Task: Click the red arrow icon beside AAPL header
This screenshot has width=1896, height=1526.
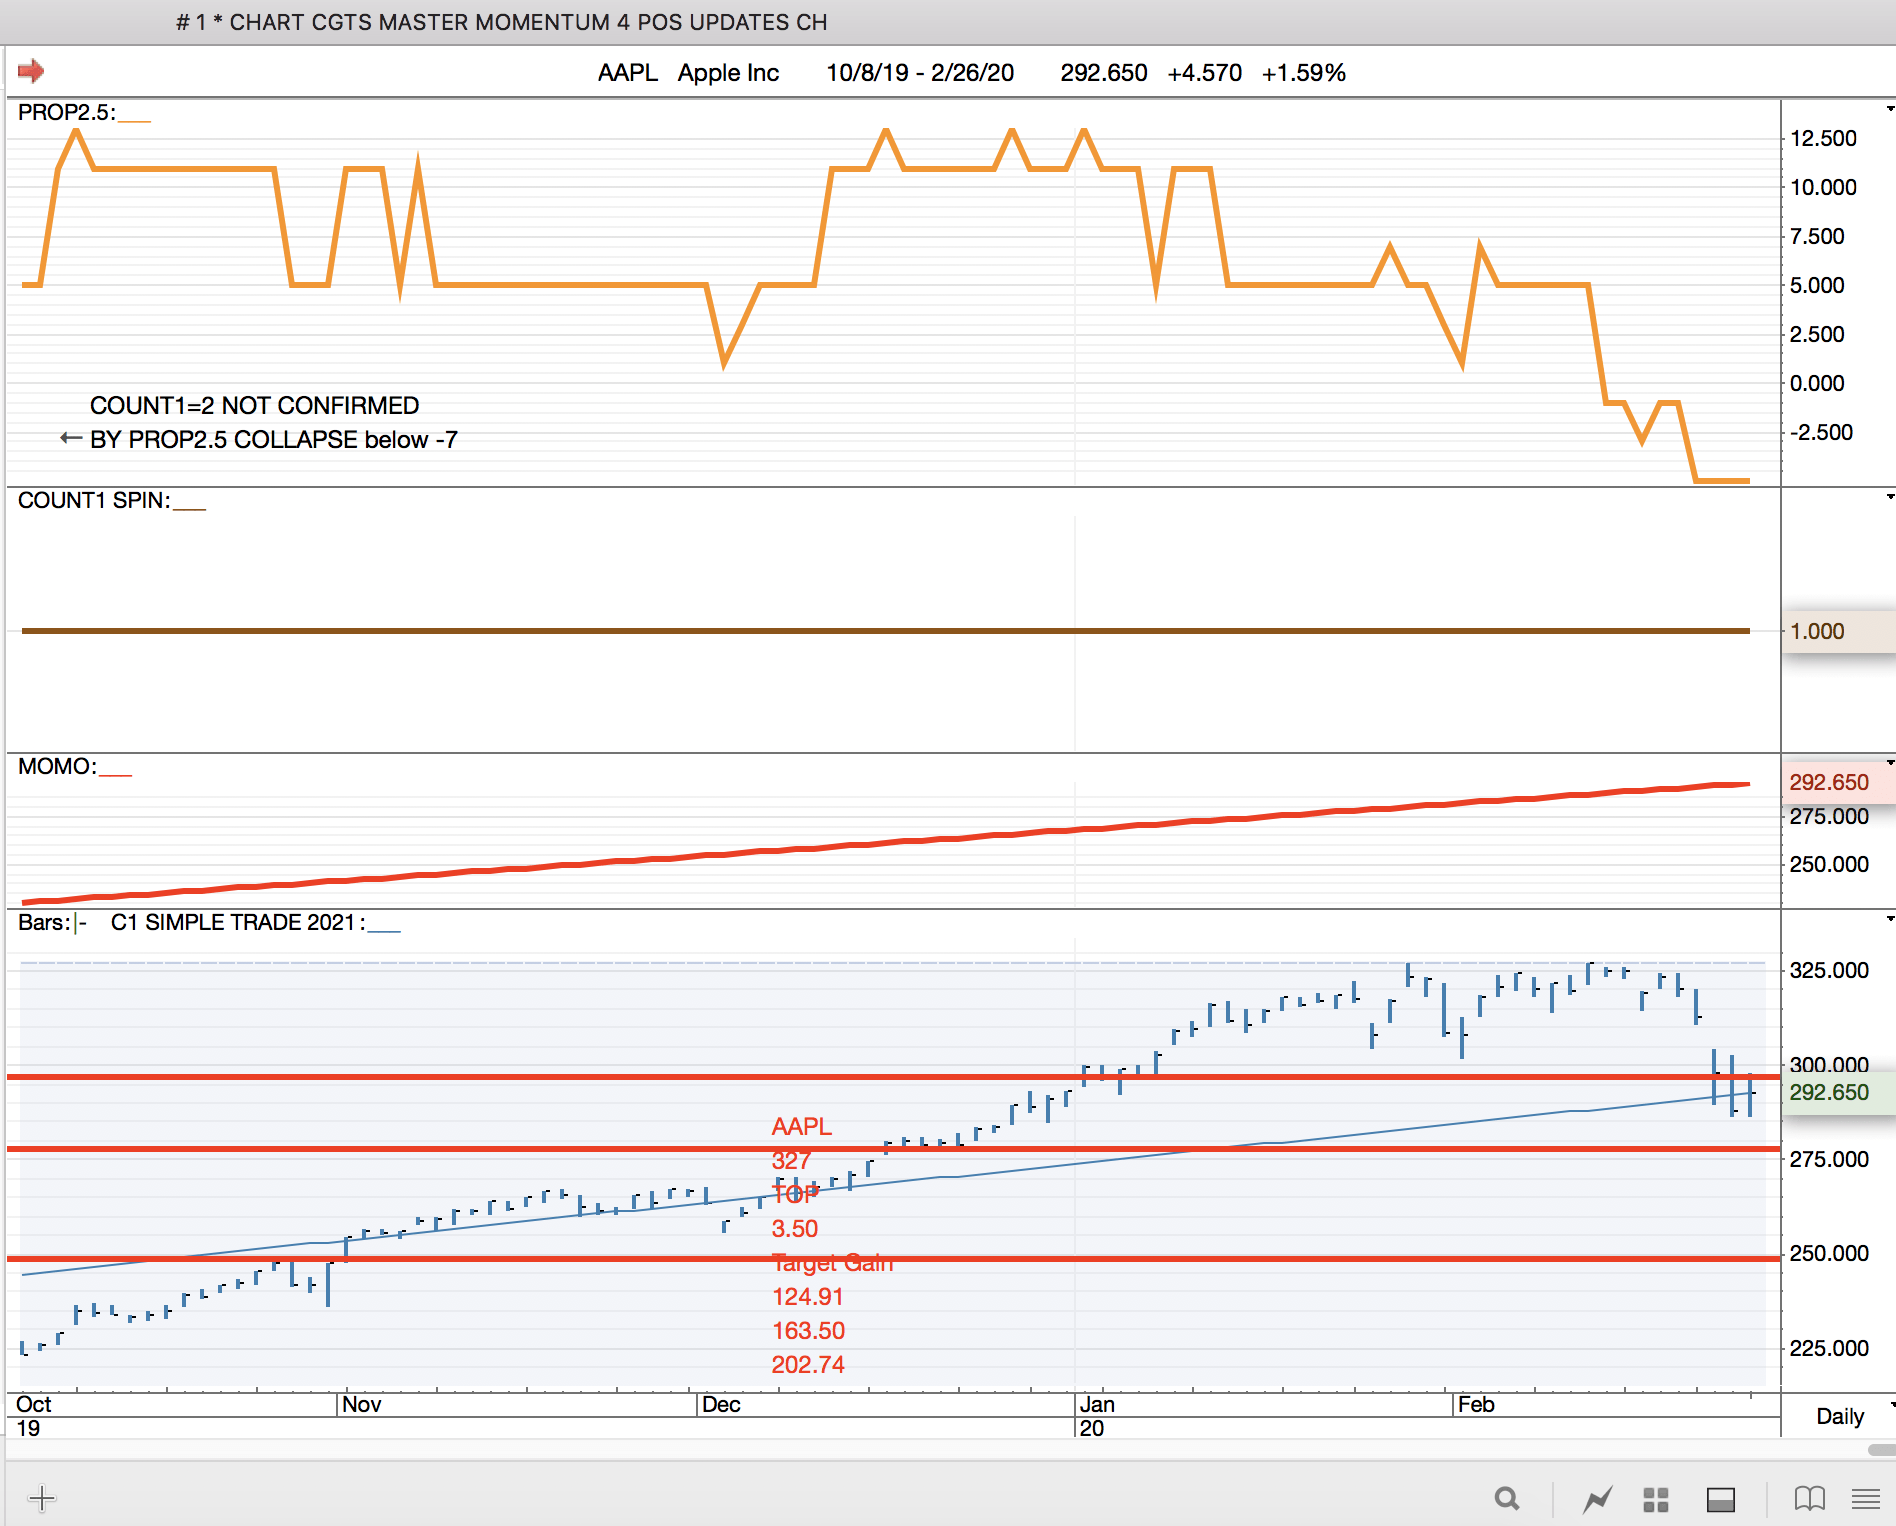Action: coord(31,71)
